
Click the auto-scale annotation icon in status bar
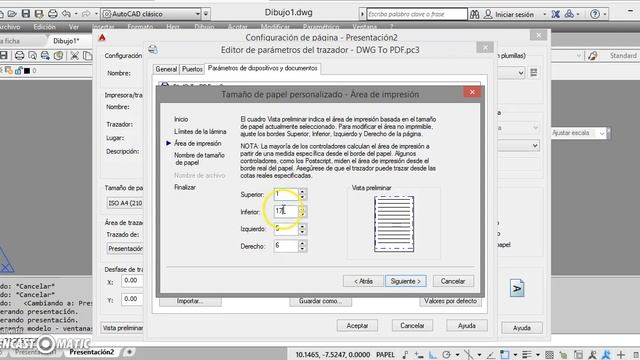[x=606, y=355]
